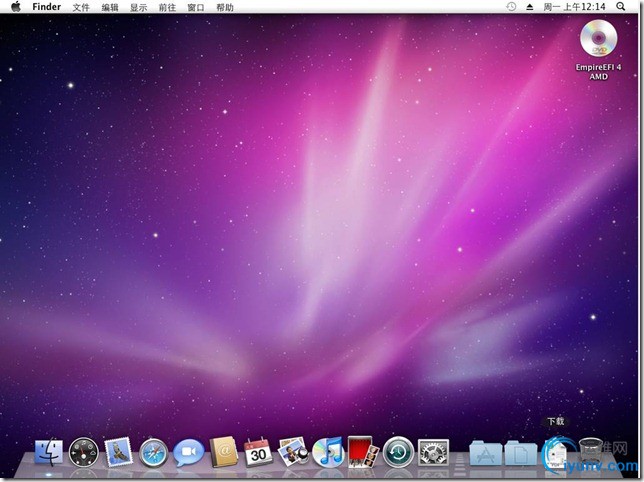
Task: Open Address Book in the Dock
Action: (x=223, y=452)
